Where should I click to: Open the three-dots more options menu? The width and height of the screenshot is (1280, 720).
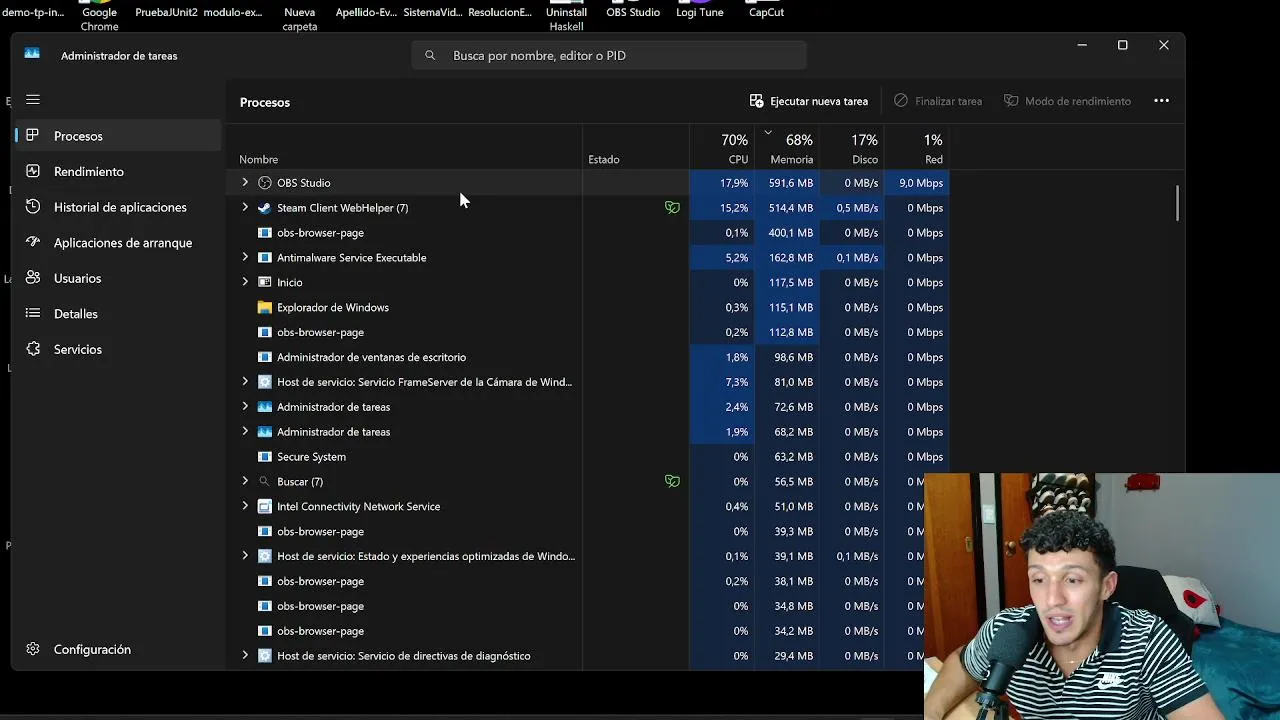(x=1161, y=101)
